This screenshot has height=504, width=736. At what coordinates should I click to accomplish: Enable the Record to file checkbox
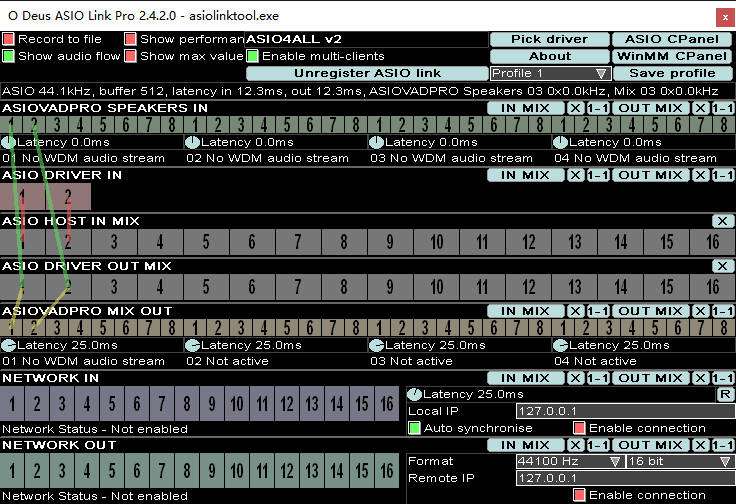8,39
